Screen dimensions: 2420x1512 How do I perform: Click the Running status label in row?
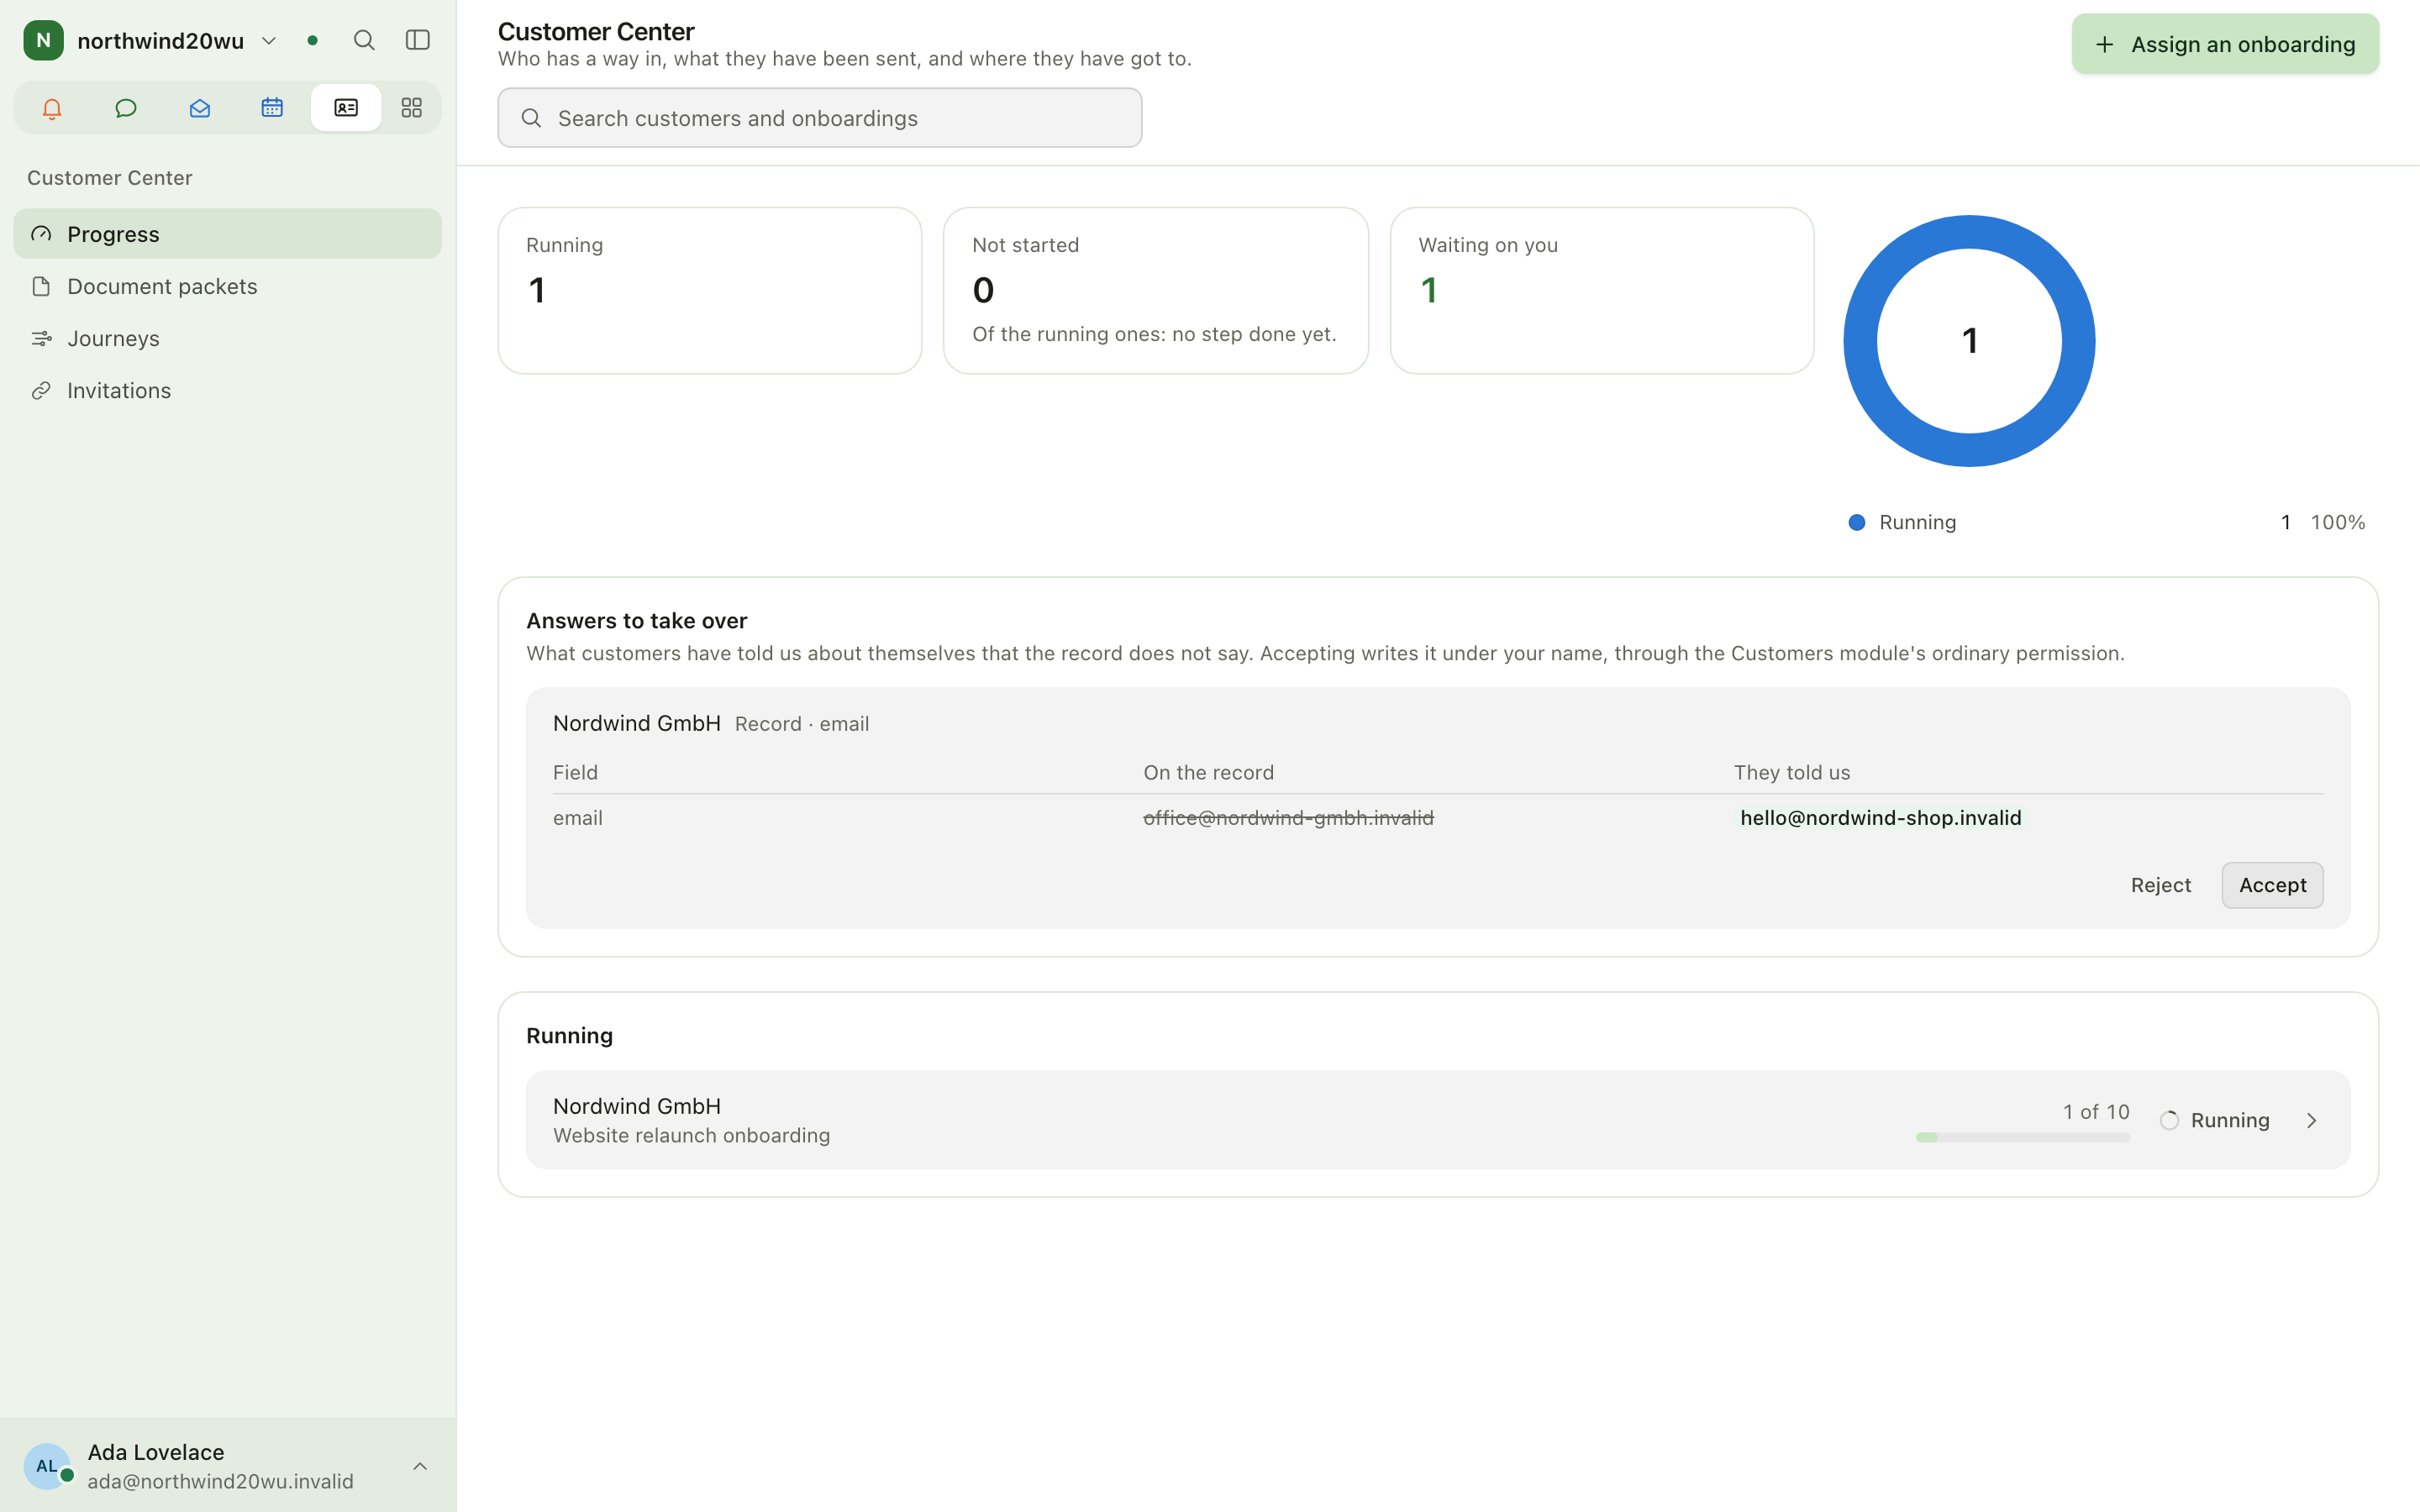coord(2230,1120)
